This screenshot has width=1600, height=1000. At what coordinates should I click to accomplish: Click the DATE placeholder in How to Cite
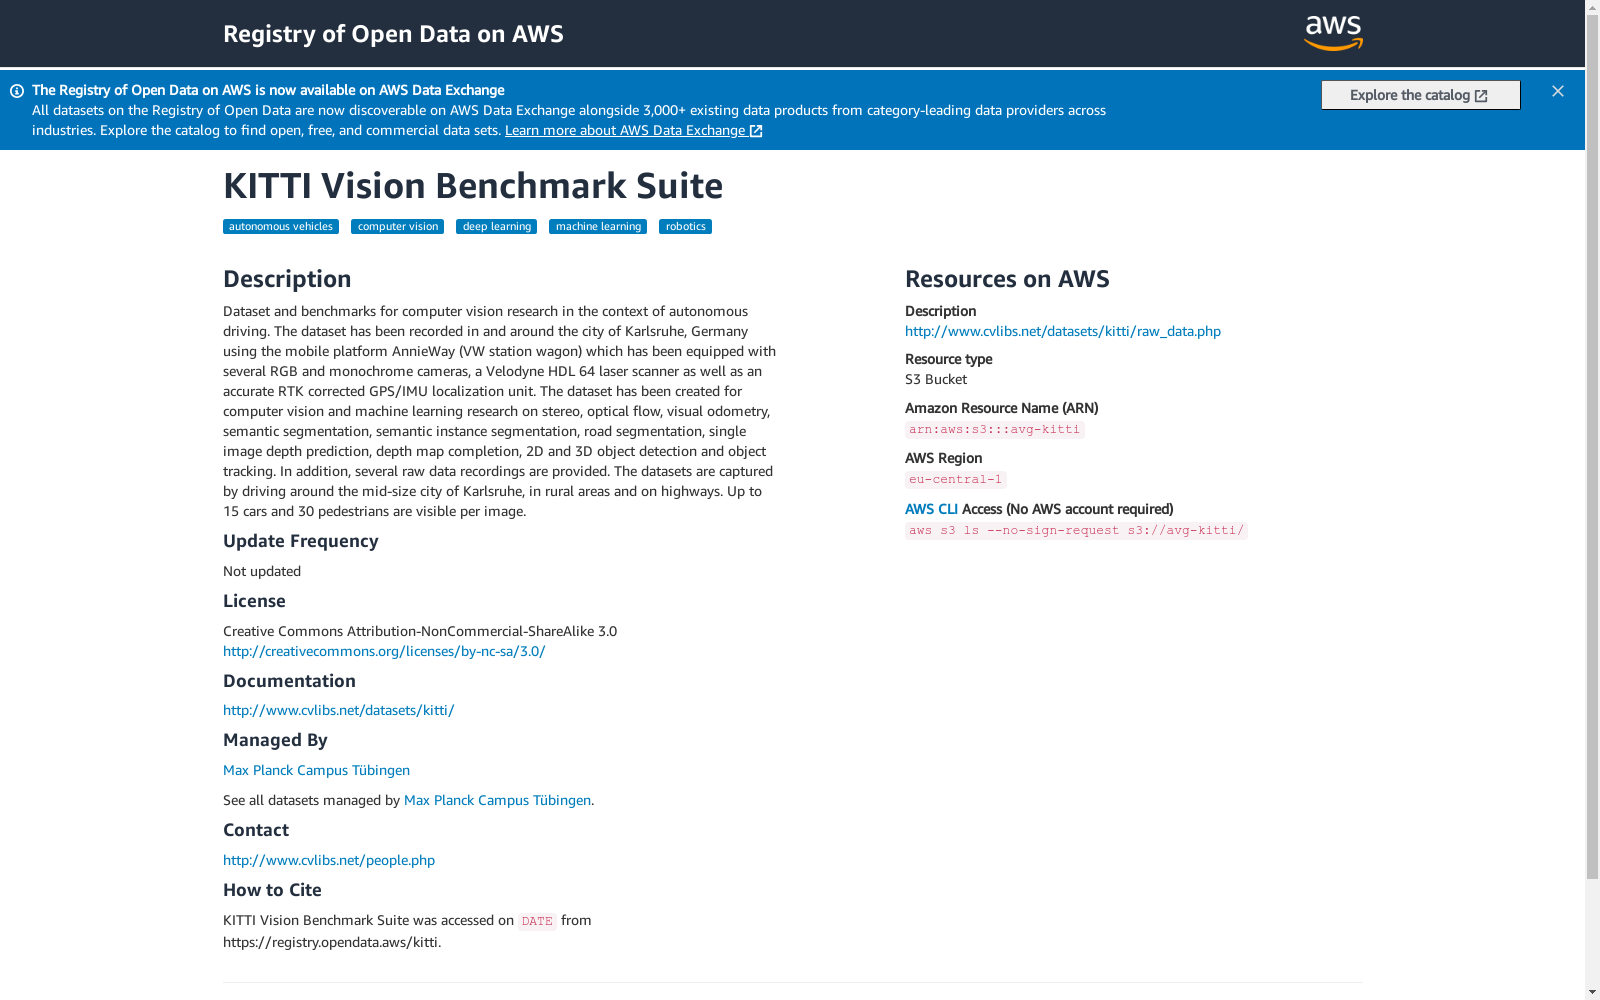[x=537, y=921]
